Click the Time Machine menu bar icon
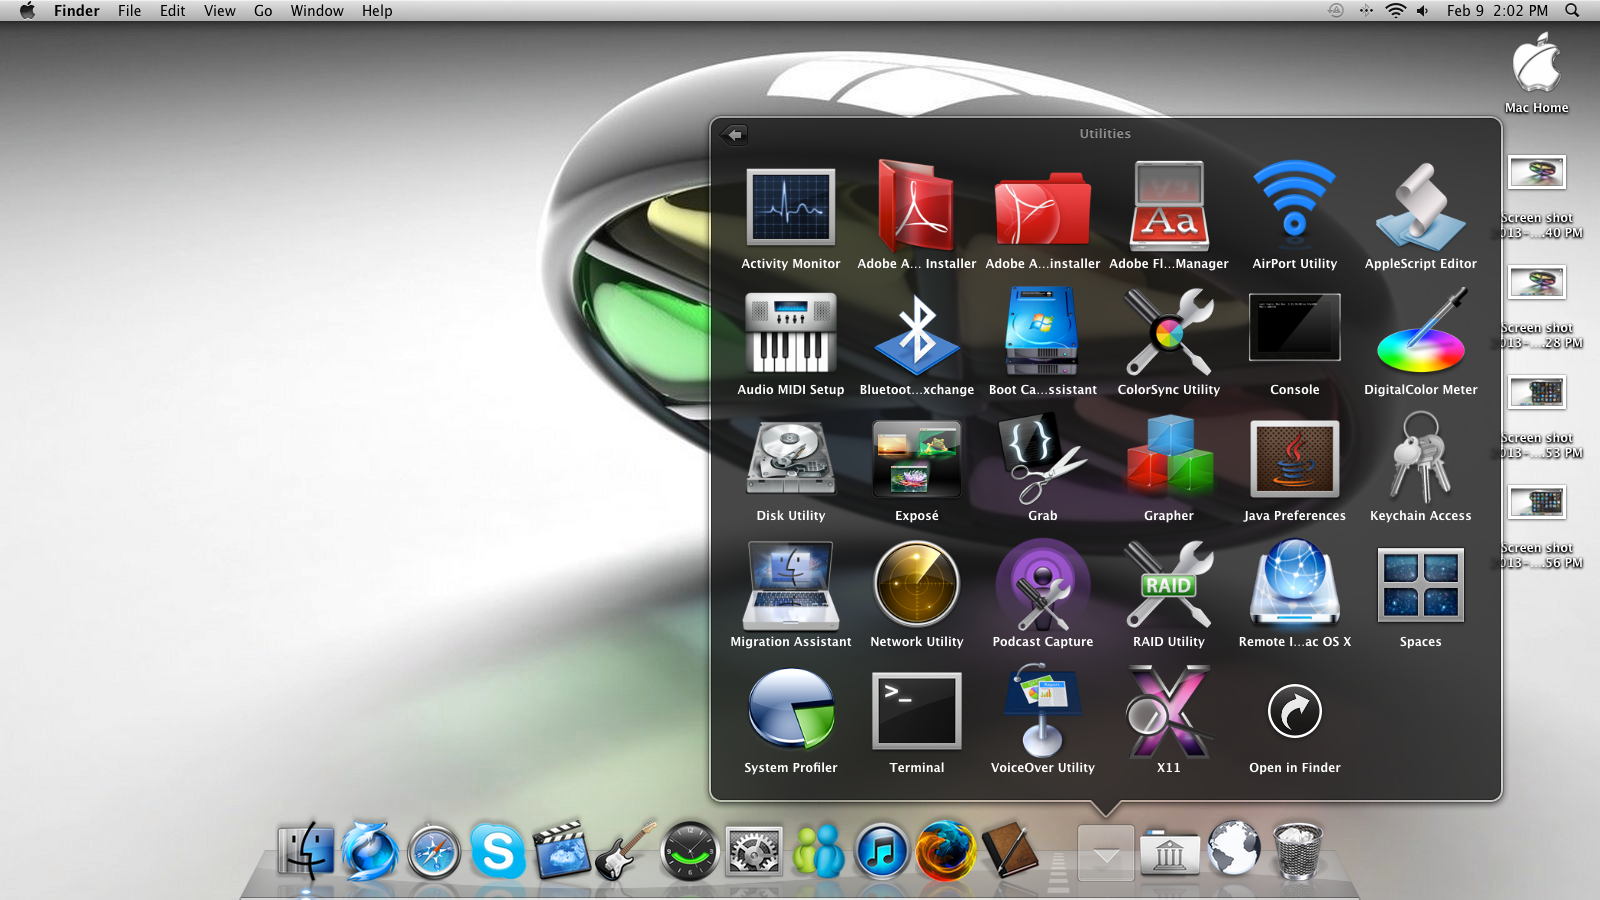Viewport: 1600px width, 900px height. 1336,11
